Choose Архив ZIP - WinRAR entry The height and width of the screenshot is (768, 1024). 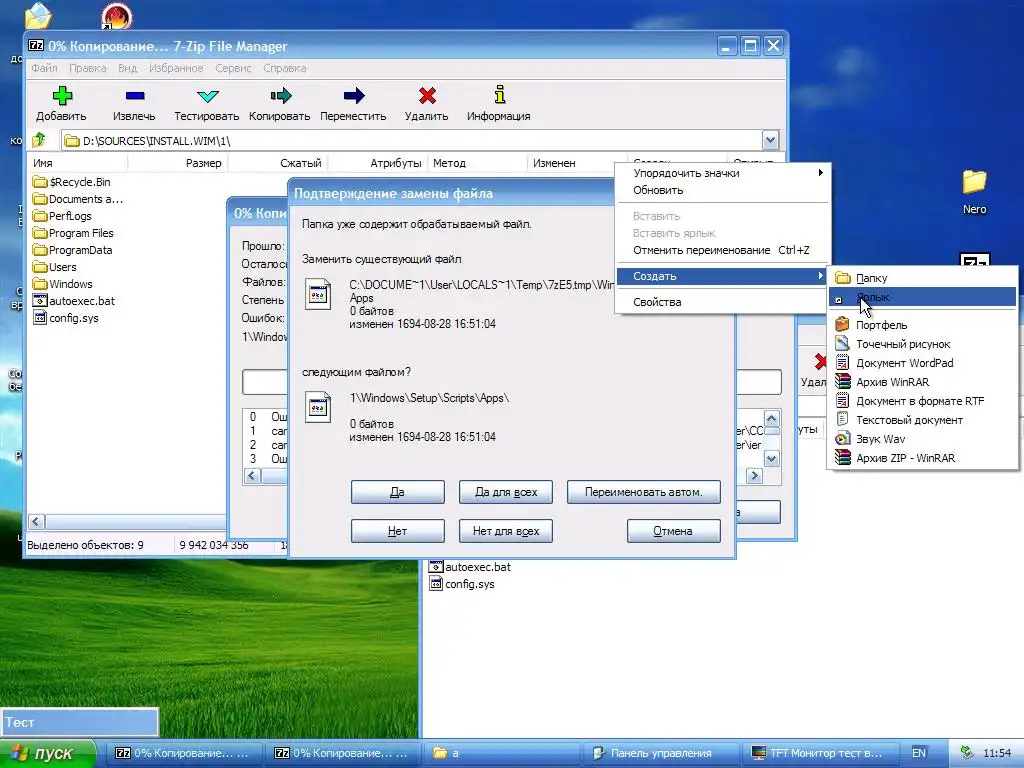click(923, 458)
